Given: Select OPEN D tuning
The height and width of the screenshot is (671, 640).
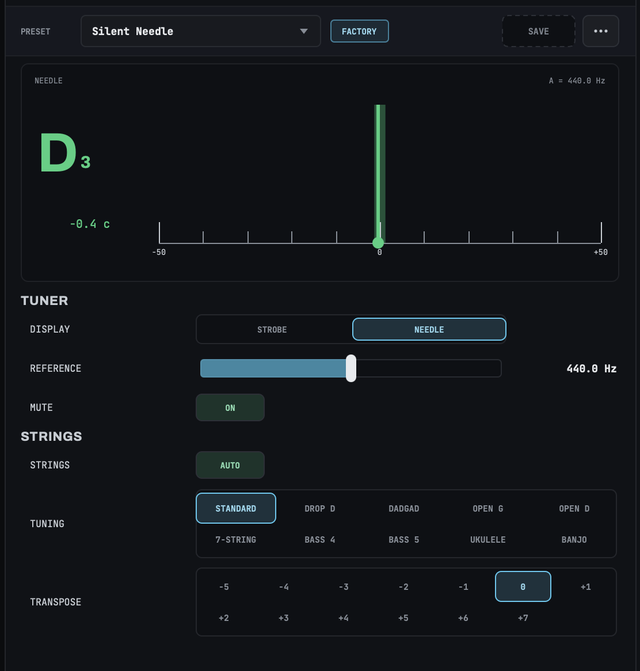Looking at the screenshot, I should pos(574,508).
